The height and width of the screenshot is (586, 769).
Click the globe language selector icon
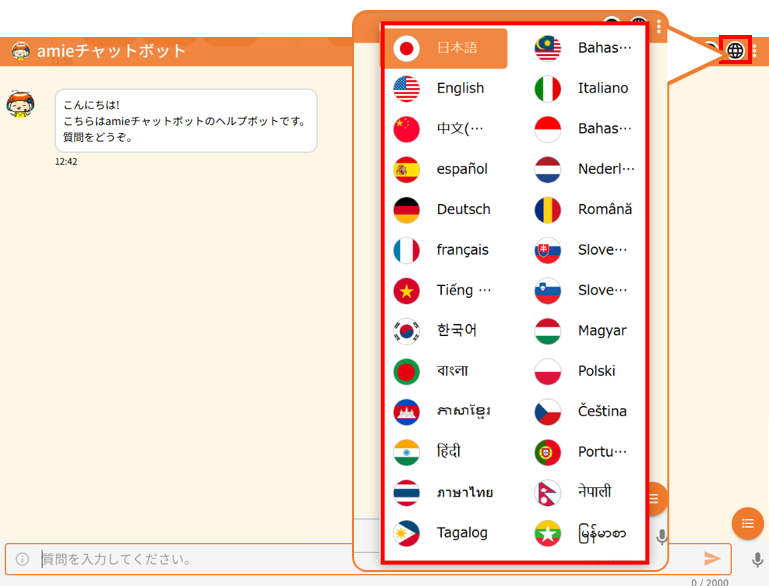[x=735, y=50]
